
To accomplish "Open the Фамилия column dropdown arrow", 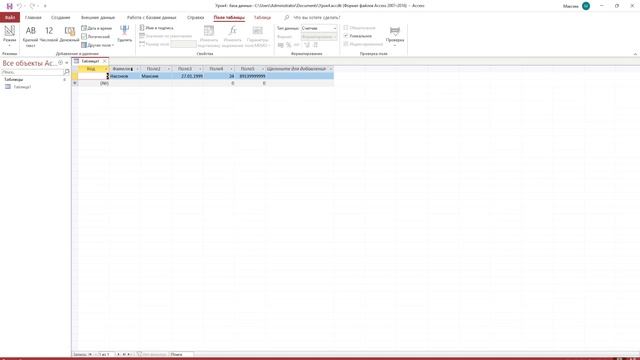I will [138, 69].
